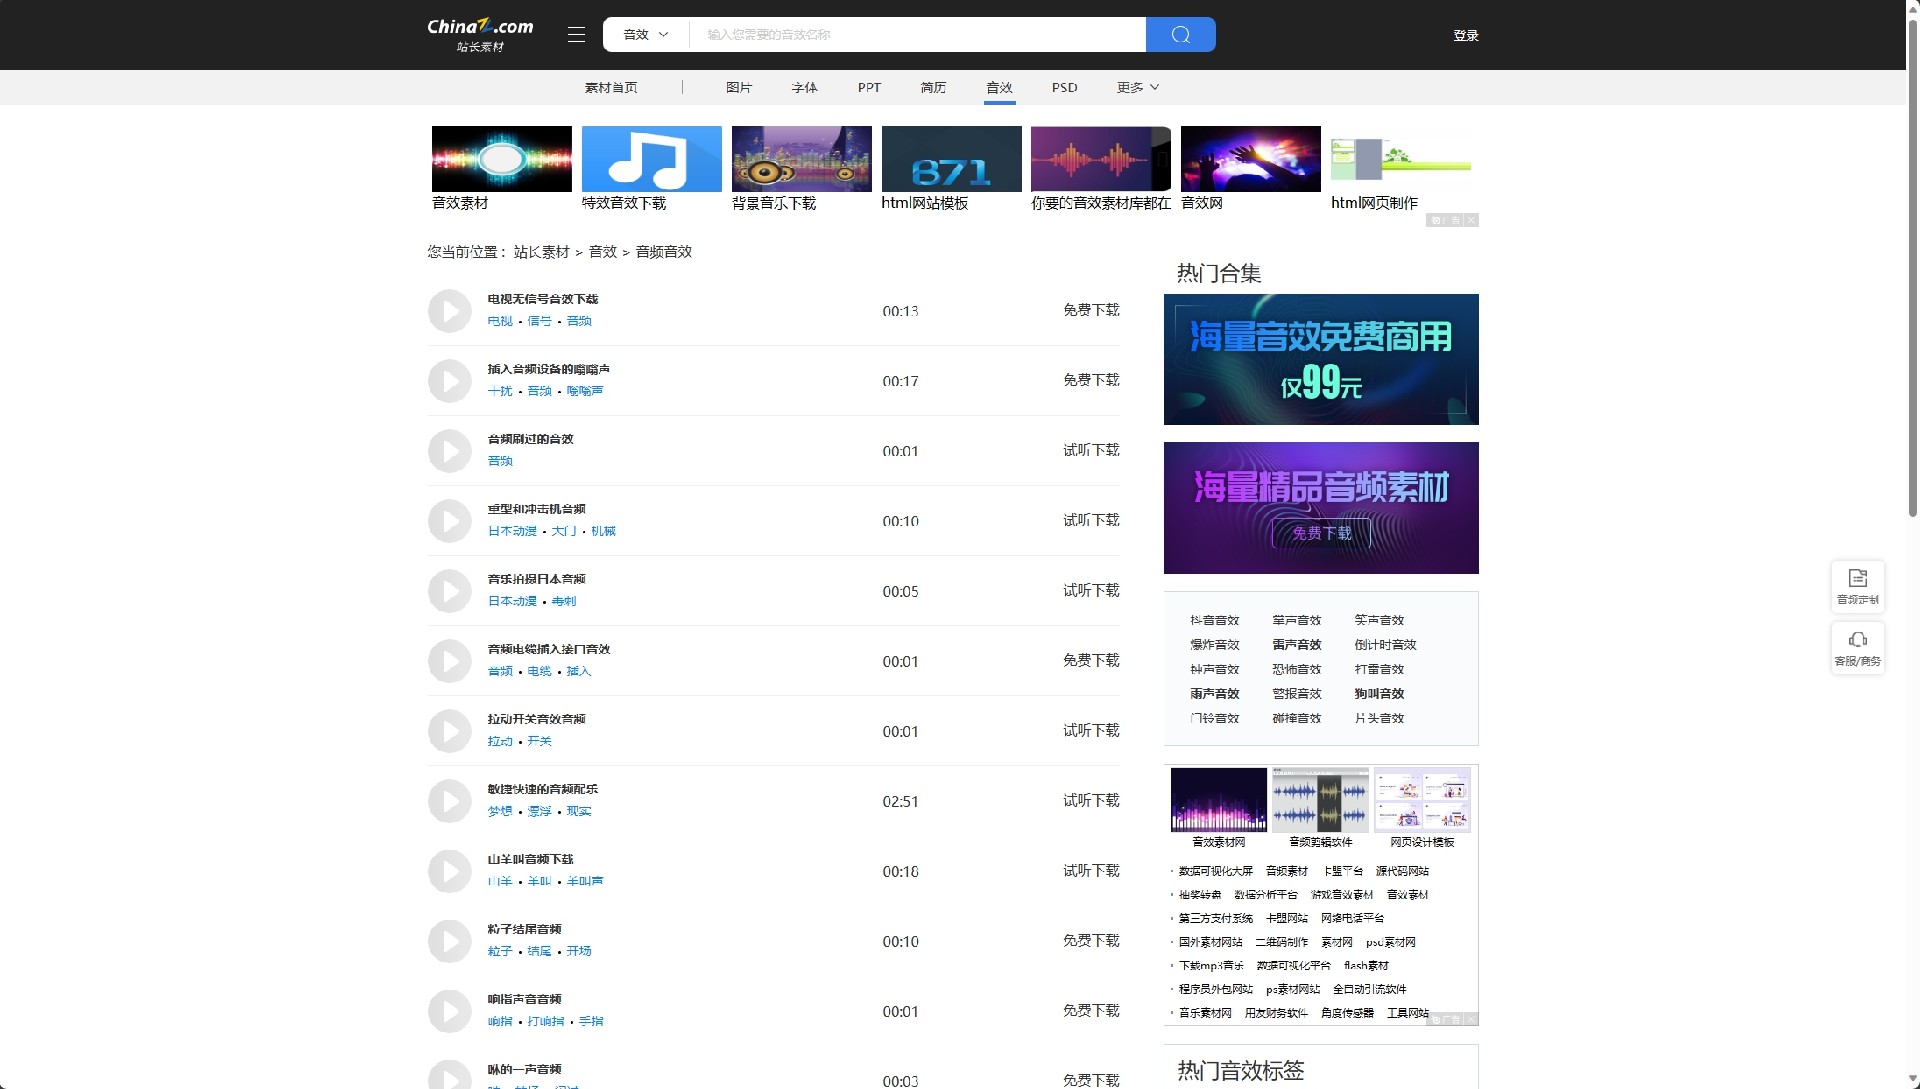Select the 狗叫音效 tag in 热门合集

pyautogui.click(x=1379, y=693)
